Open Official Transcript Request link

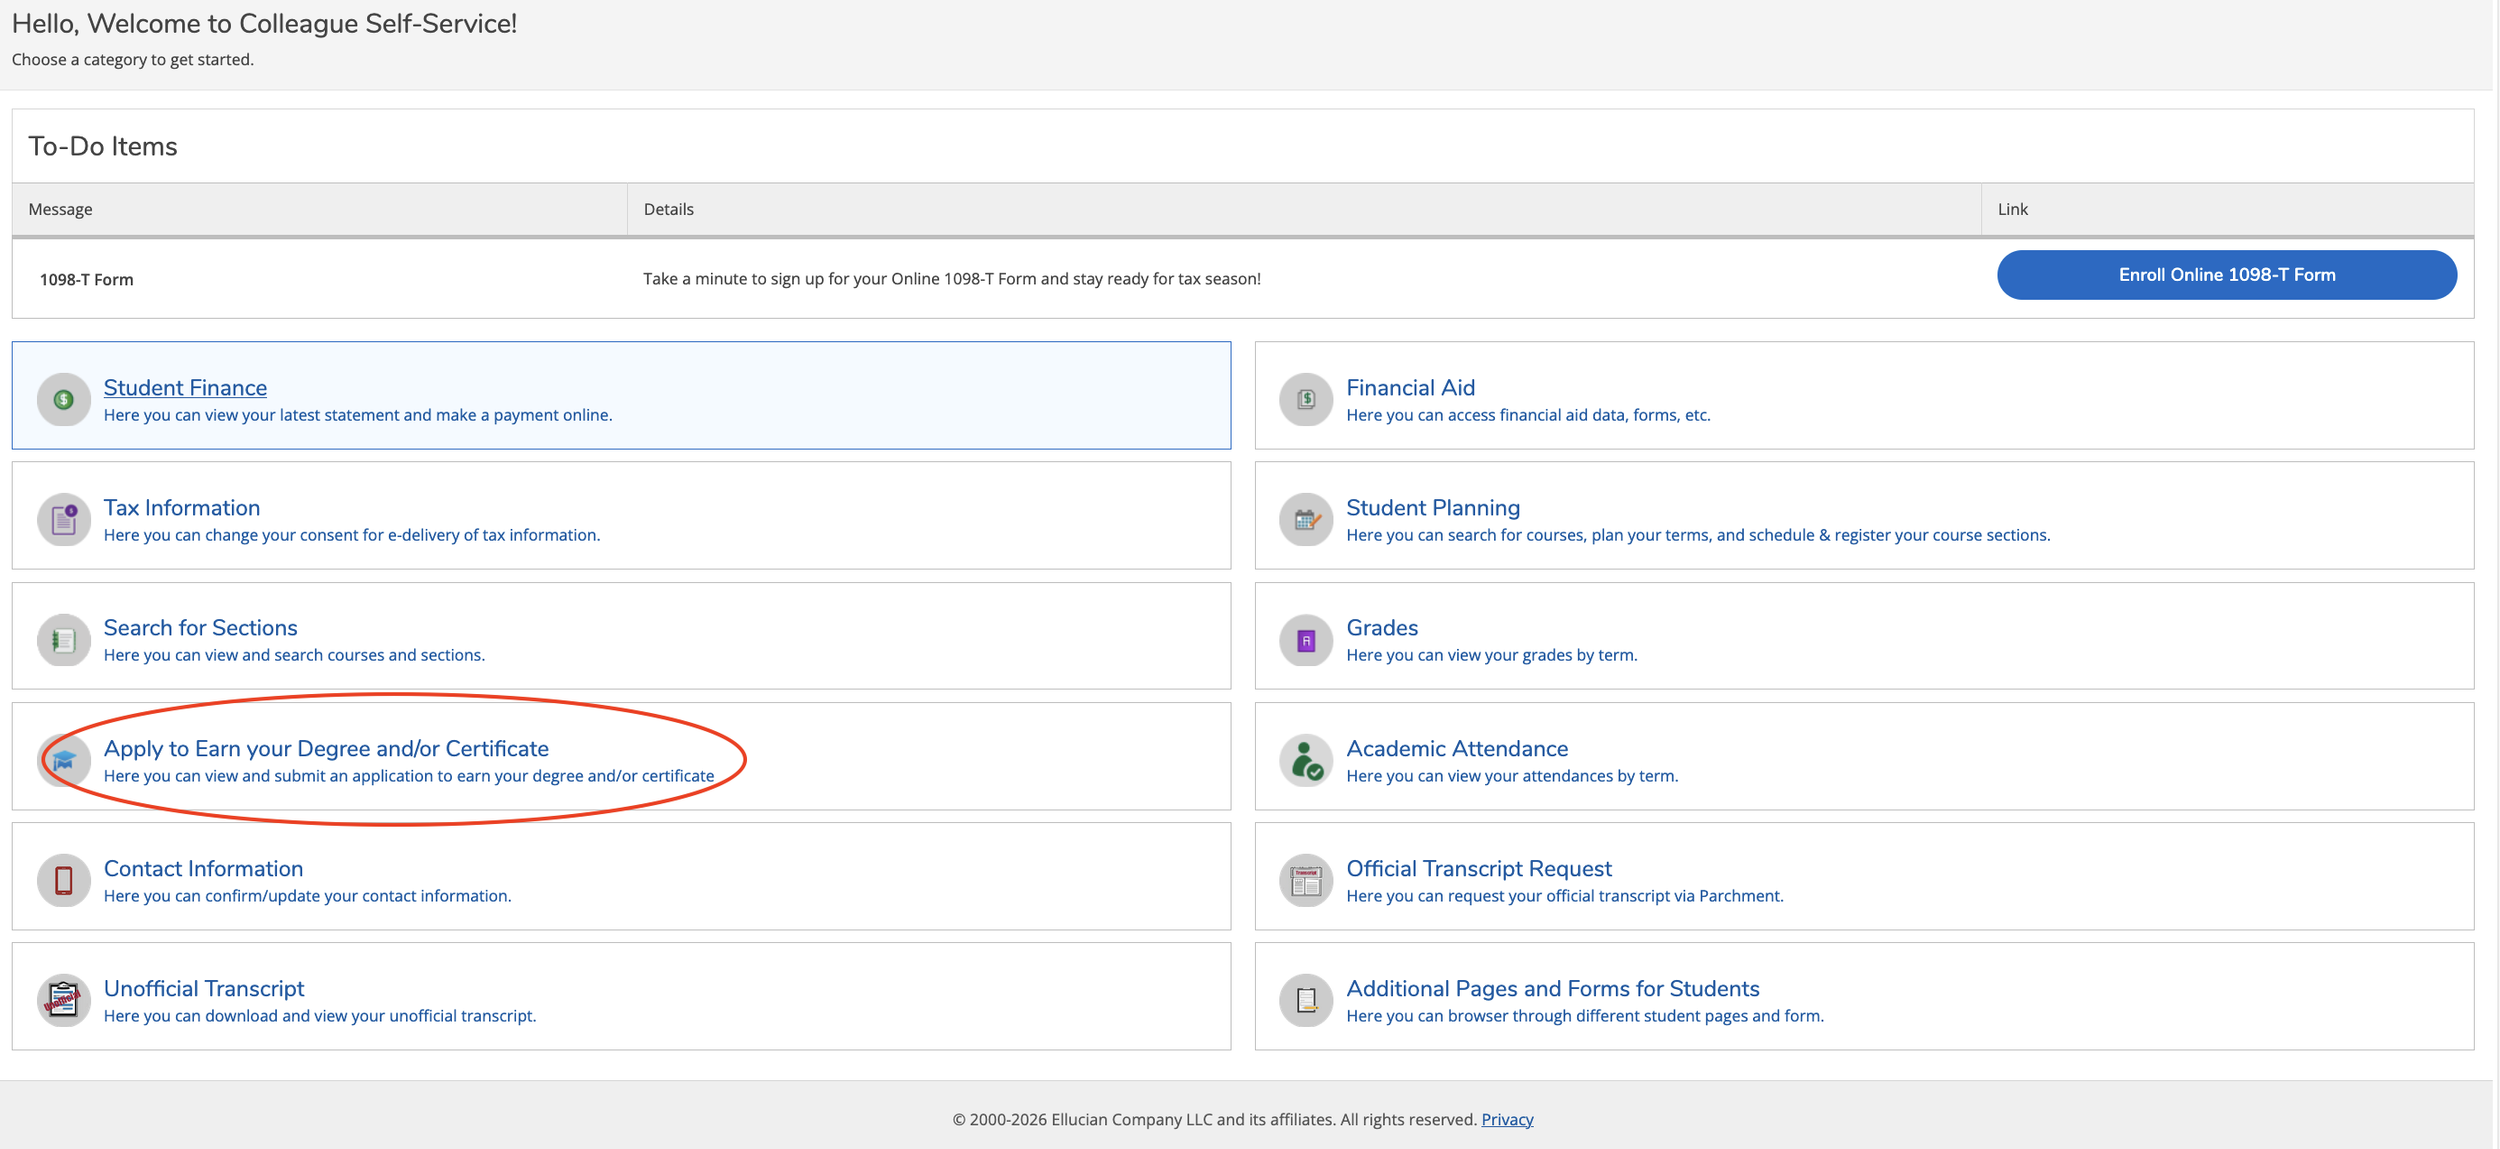coord(1478,869)
